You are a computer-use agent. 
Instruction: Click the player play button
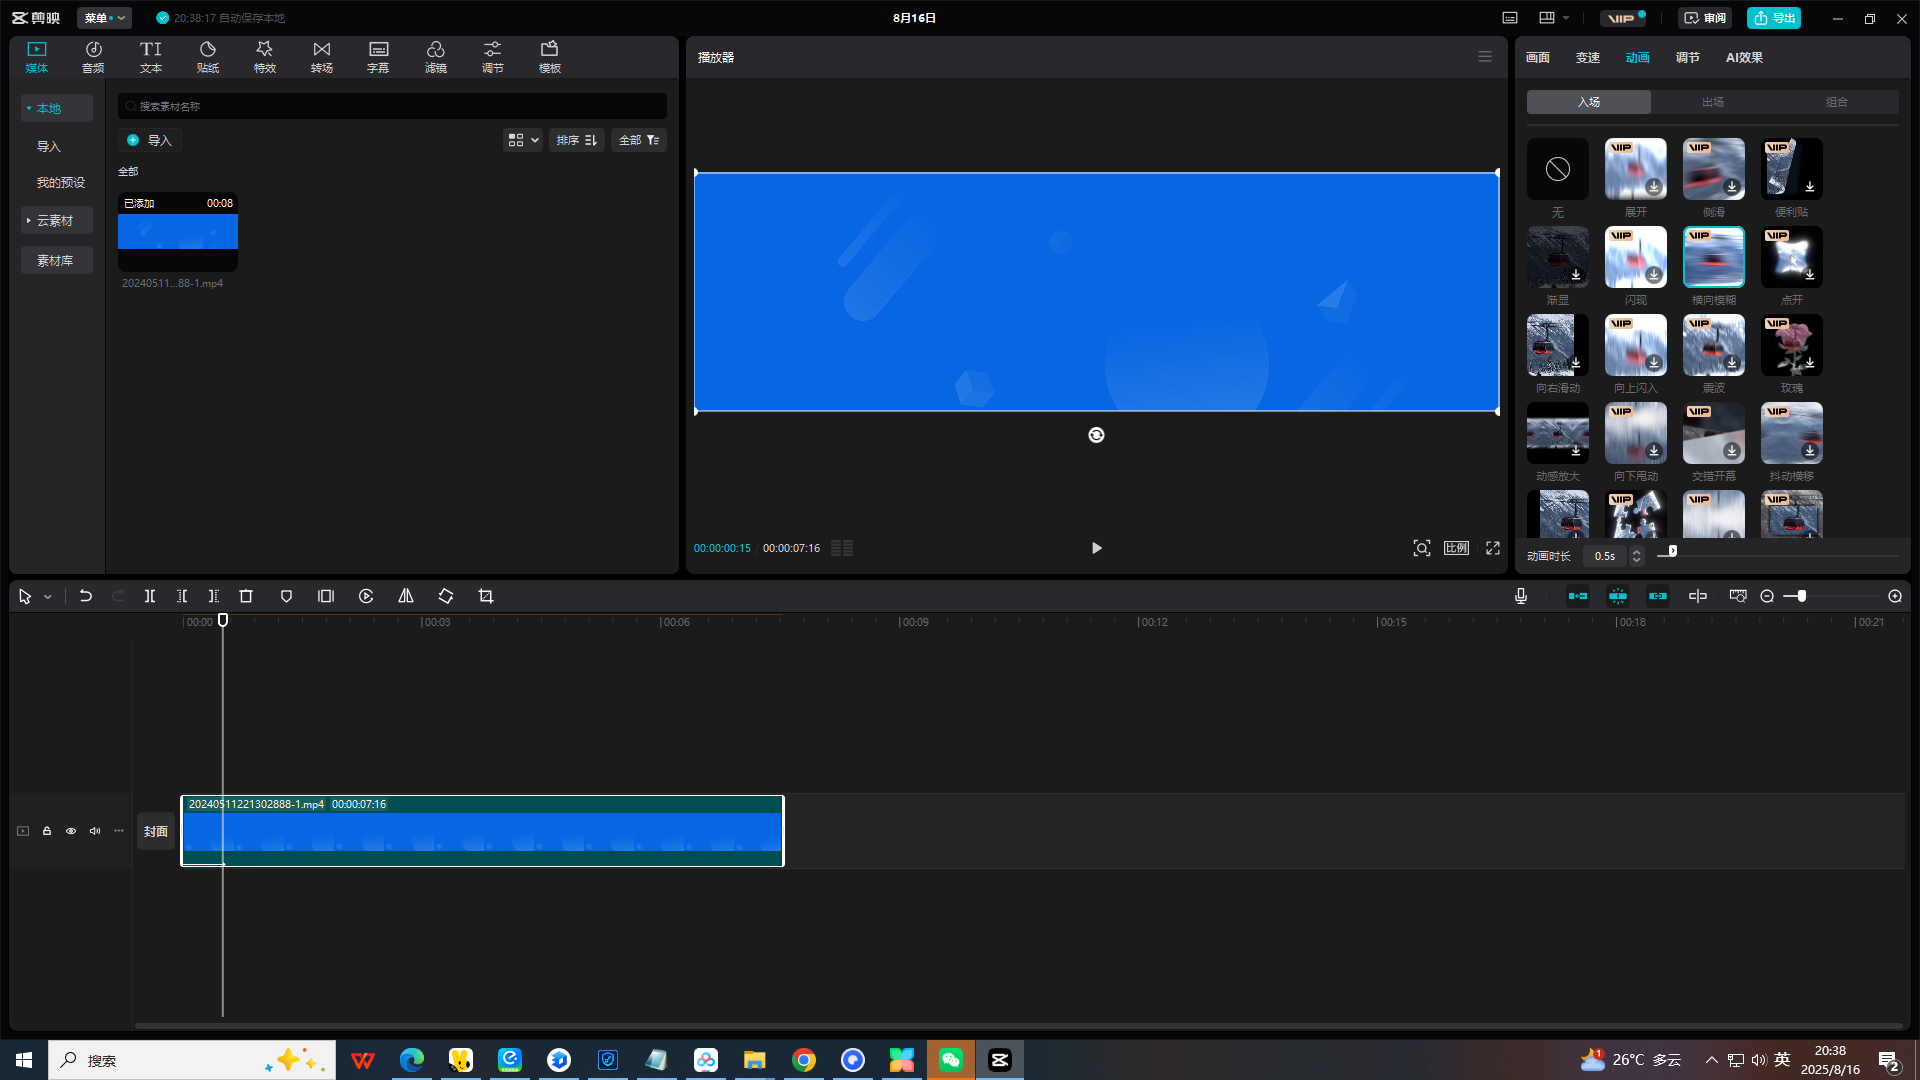tap(1096, 548)
